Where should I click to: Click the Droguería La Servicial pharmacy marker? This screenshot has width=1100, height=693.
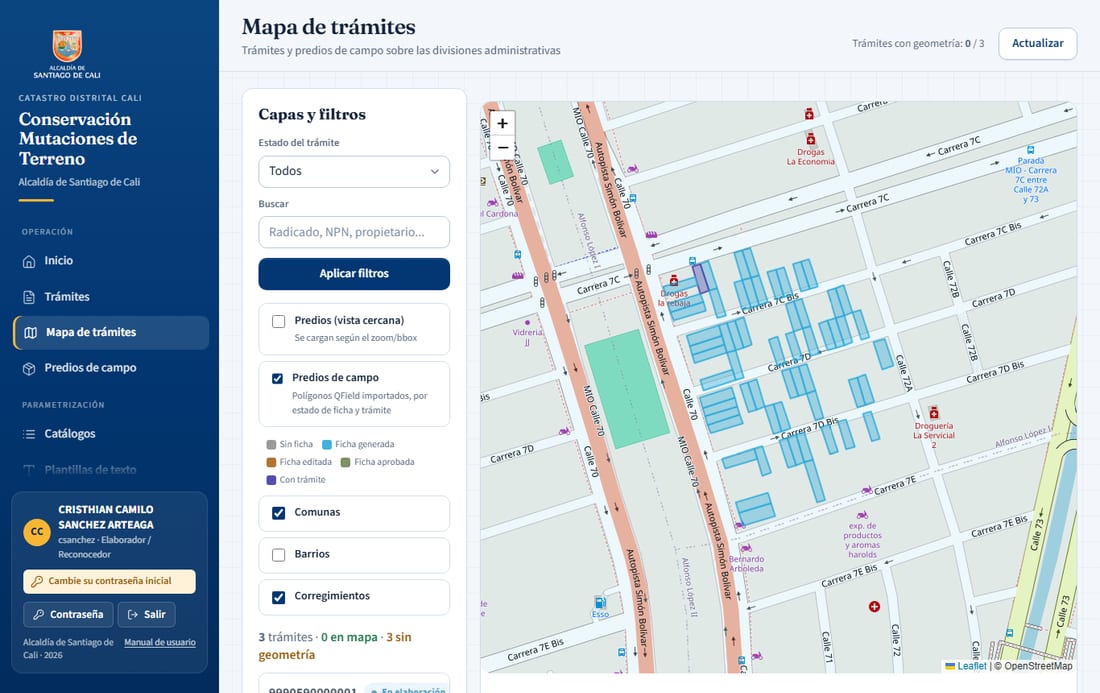pyautogui.click(x=934, y=412)
